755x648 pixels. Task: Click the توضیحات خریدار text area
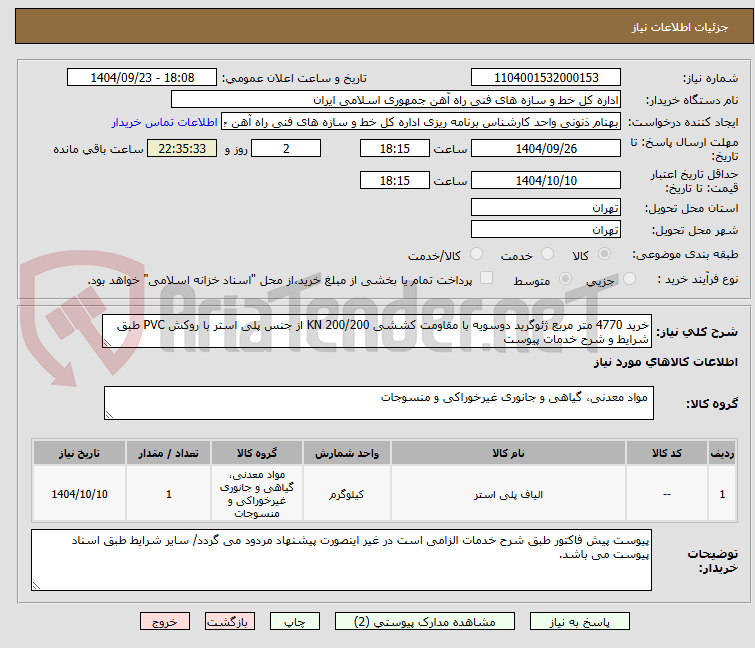click(x=341, y=560)
